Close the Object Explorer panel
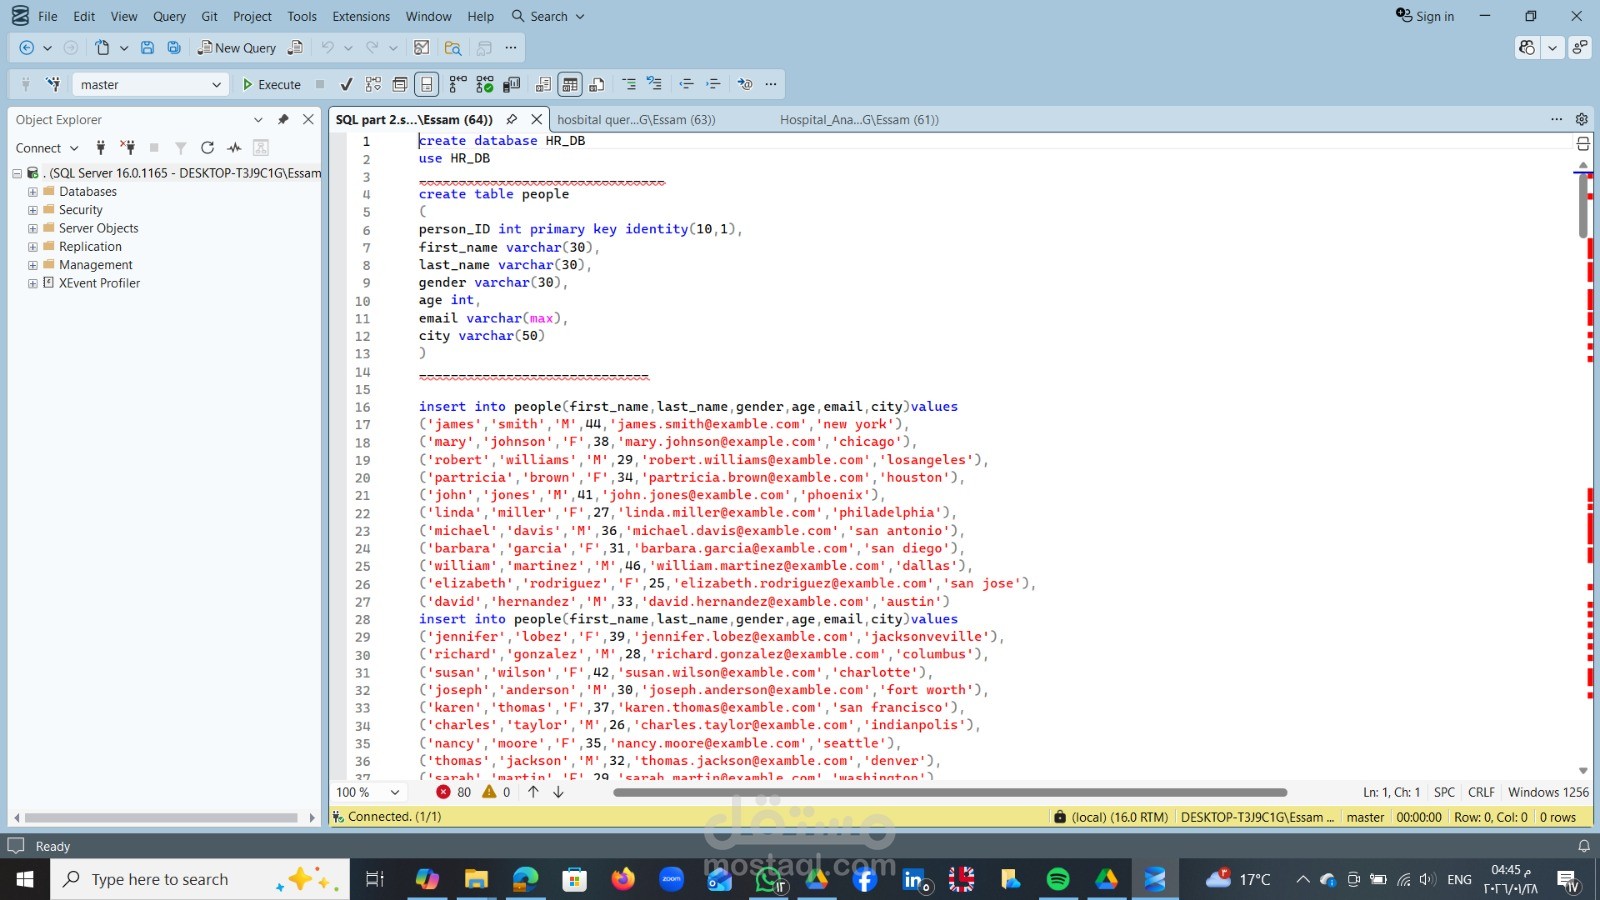 click(308, 119)
